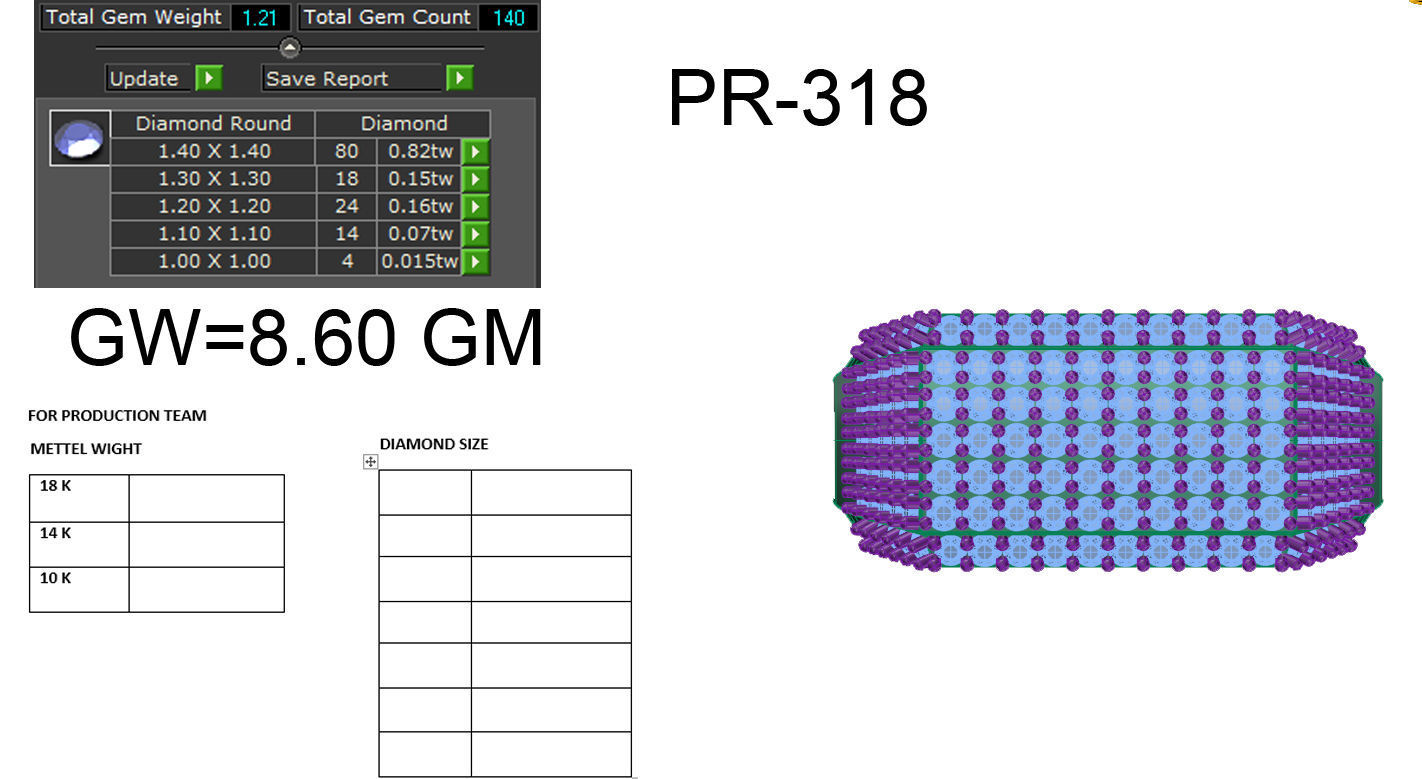The width and height of the screenshot is (1422, 779).
Task: Click the empty value cell beside 14 K
Action: (x=207, y=544)
